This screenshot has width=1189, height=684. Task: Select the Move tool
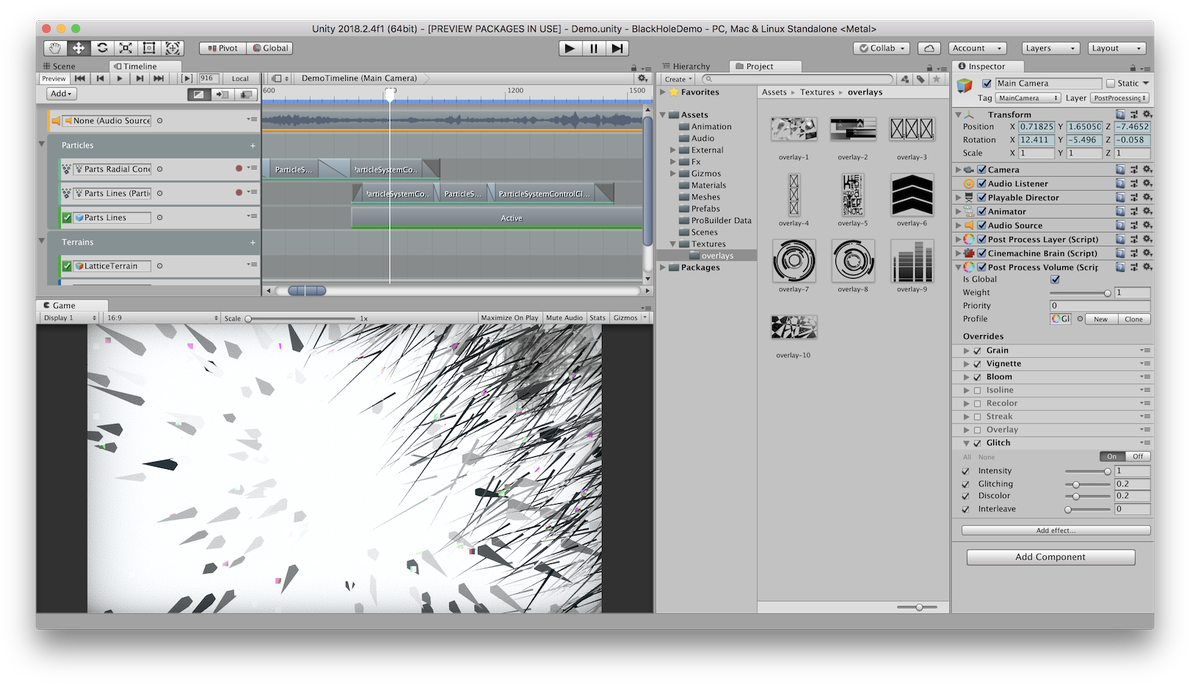(78, 48)
